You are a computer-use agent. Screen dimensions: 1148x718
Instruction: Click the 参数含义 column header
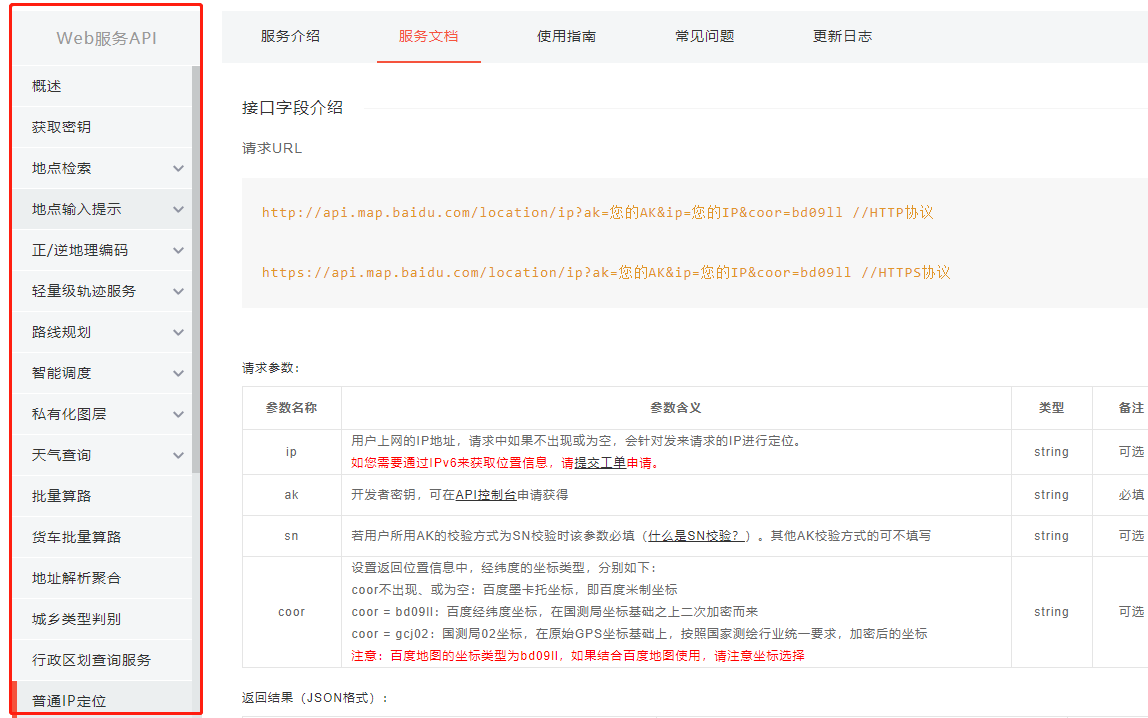[x=676, y=408]
